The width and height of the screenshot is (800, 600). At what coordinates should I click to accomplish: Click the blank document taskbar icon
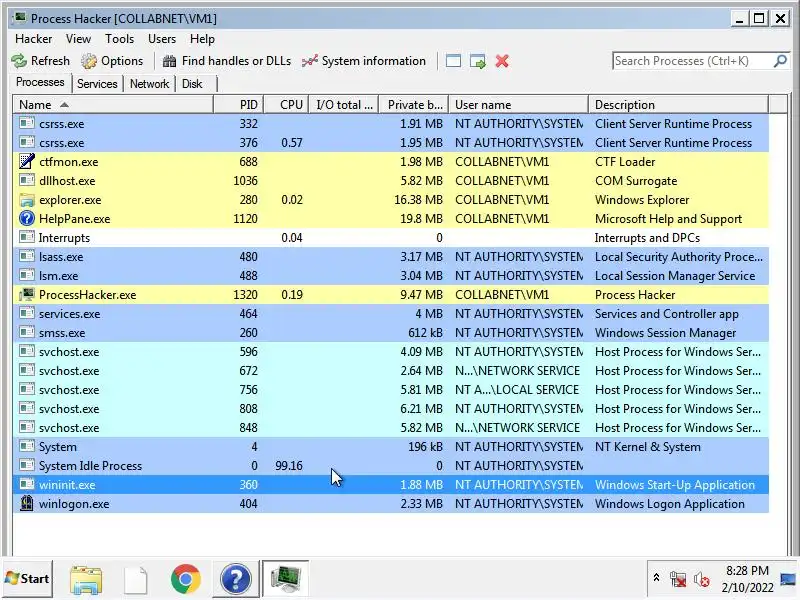click(136, 580)
